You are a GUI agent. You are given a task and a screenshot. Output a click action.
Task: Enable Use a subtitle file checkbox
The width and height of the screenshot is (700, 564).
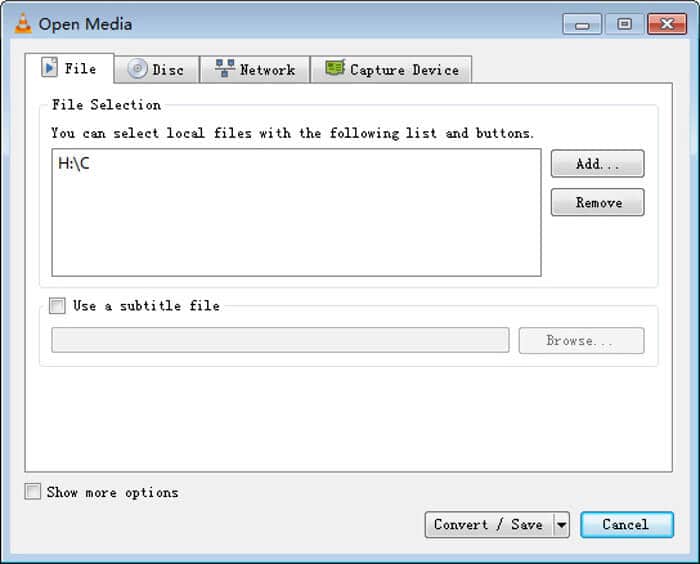(57, 306)
